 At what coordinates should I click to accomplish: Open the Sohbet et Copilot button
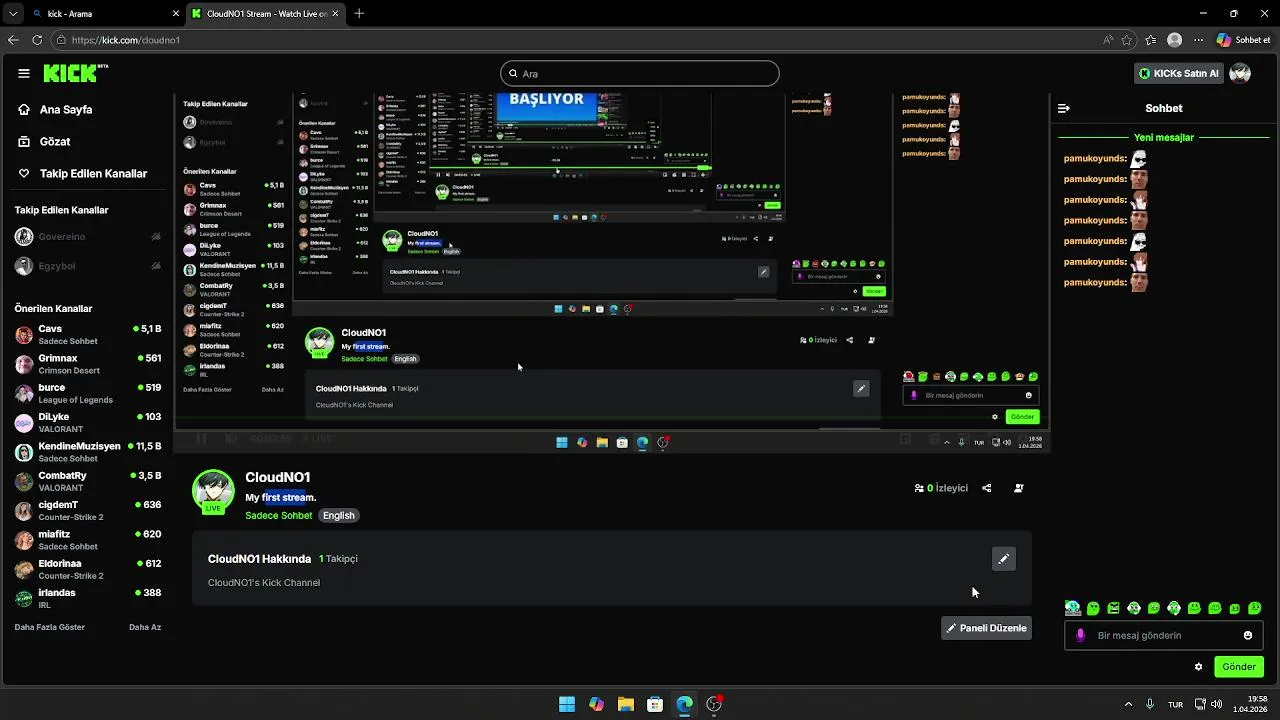(x=1244, y=40)
